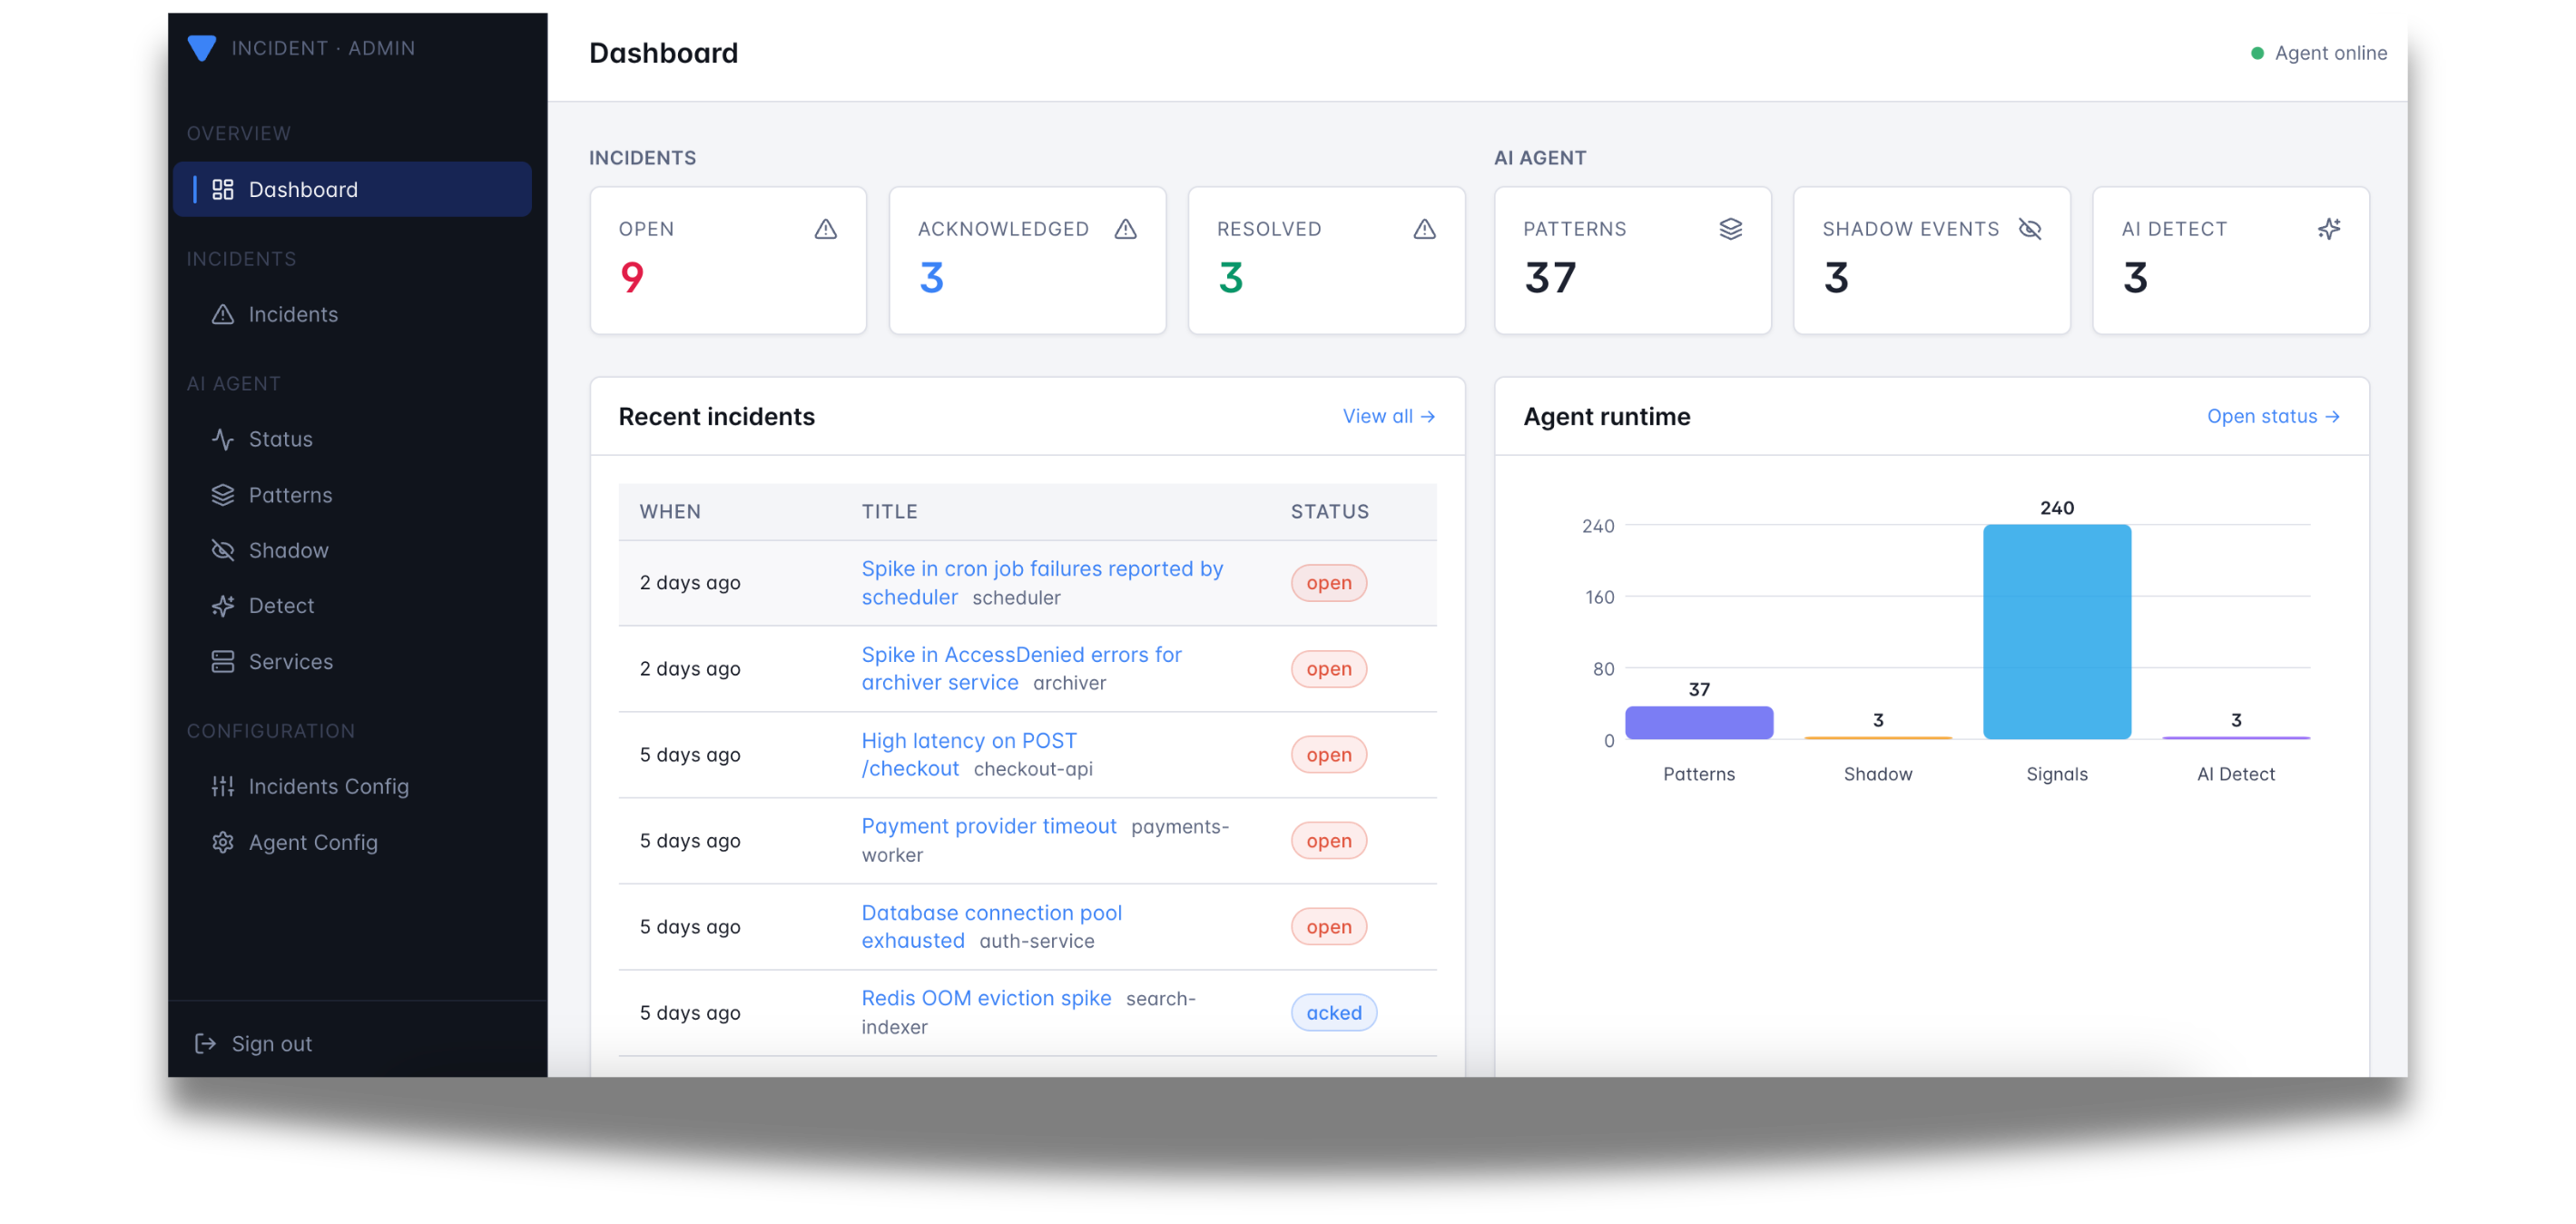Click the layers icon on the Patterns card
Image resolution: width=2576 pixels, height=1224 pixels.
pyautogui.click(x=1730, y=229)
